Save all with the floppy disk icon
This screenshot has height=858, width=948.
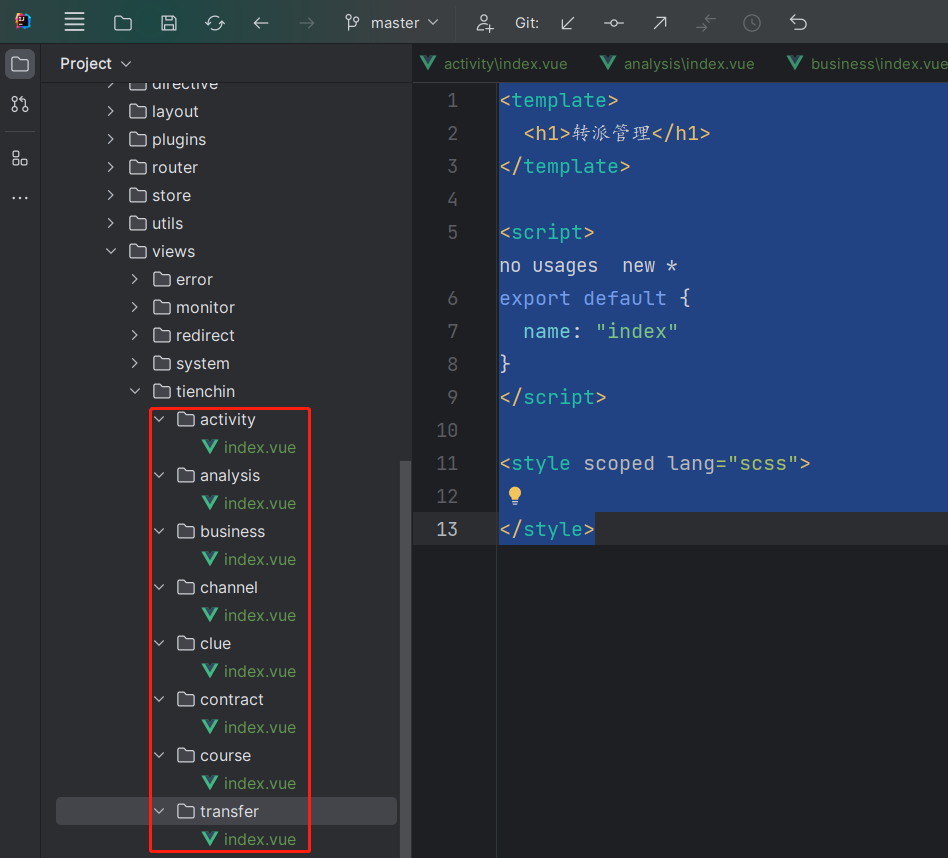[169, 23]
